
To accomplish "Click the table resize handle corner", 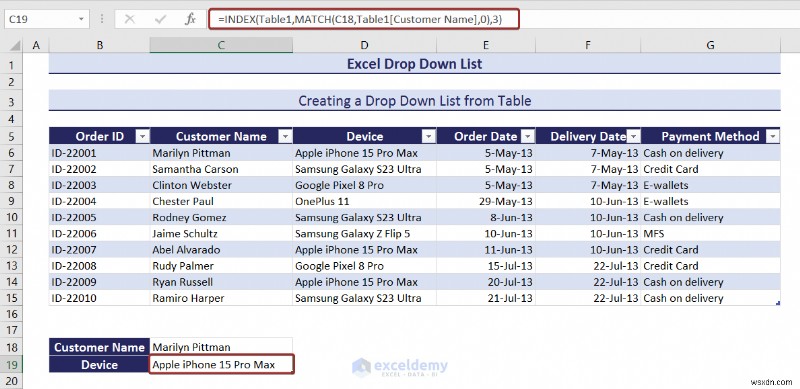I will [x=778, y=303].
